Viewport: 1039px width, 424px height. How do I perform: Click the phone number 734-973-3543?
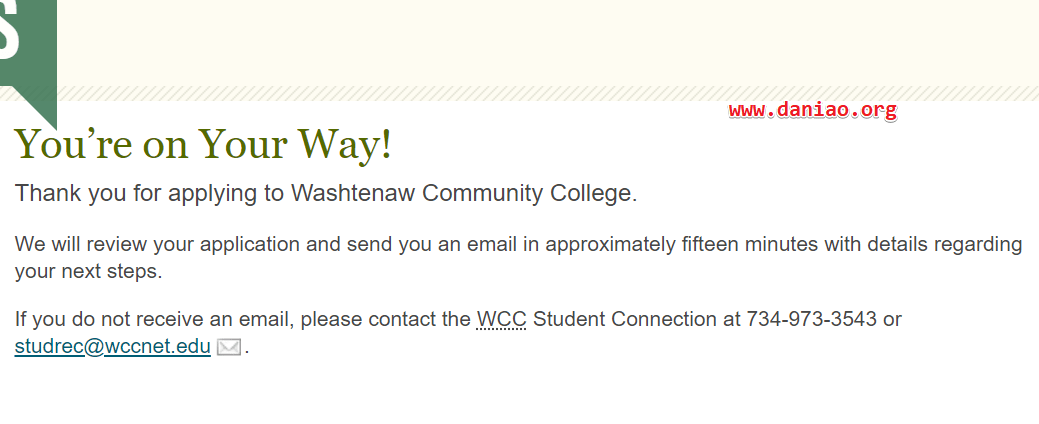pos(812,319)
